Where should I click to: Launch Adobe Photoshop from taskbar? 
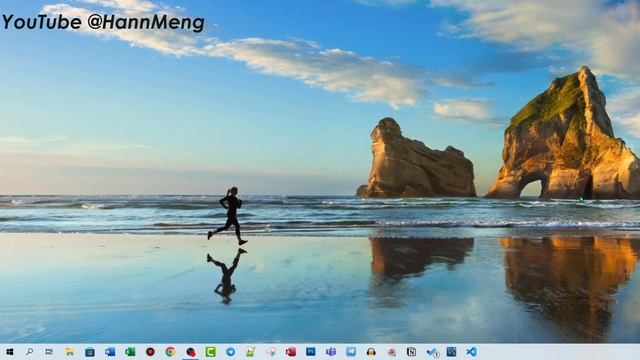point(311,352)
